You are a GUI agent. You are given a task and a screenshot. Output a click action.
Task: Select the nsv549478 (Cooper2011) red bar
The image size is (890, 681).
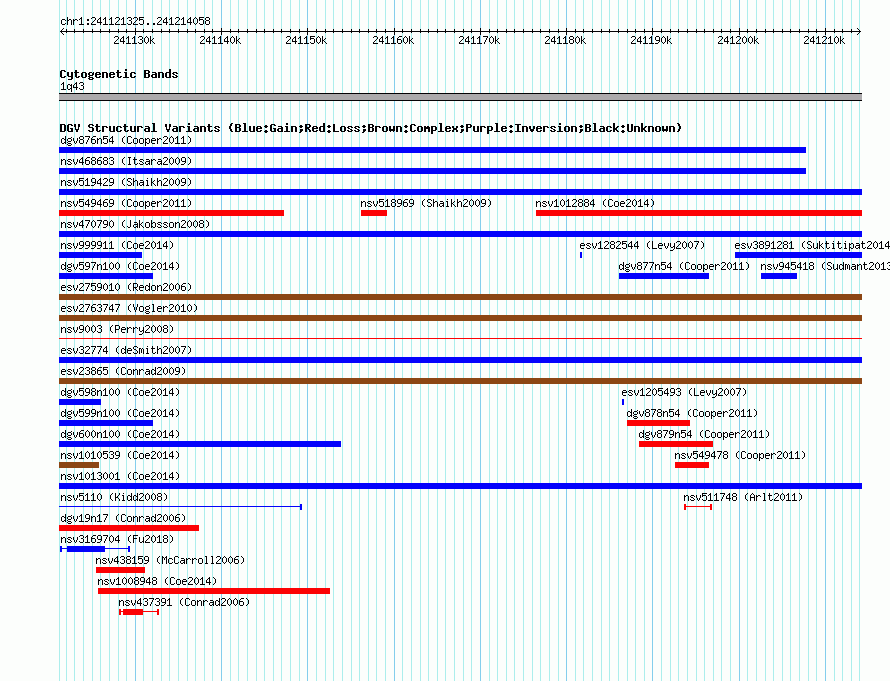692,465
